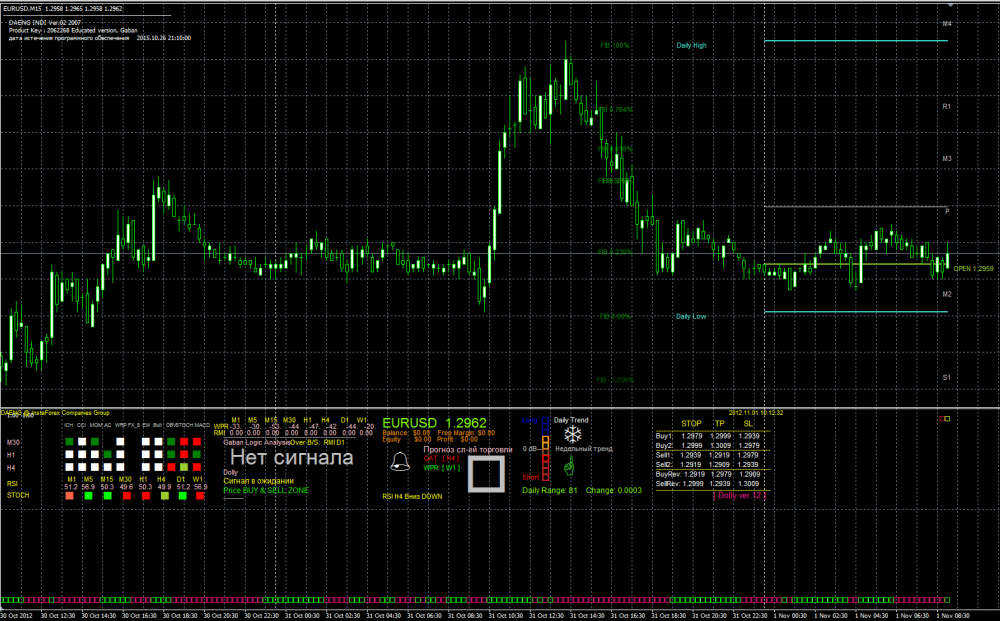Click the M30 OBV green indicator square
The width and height of the screenshot is (1000, 621).
[x=171, y=442]
